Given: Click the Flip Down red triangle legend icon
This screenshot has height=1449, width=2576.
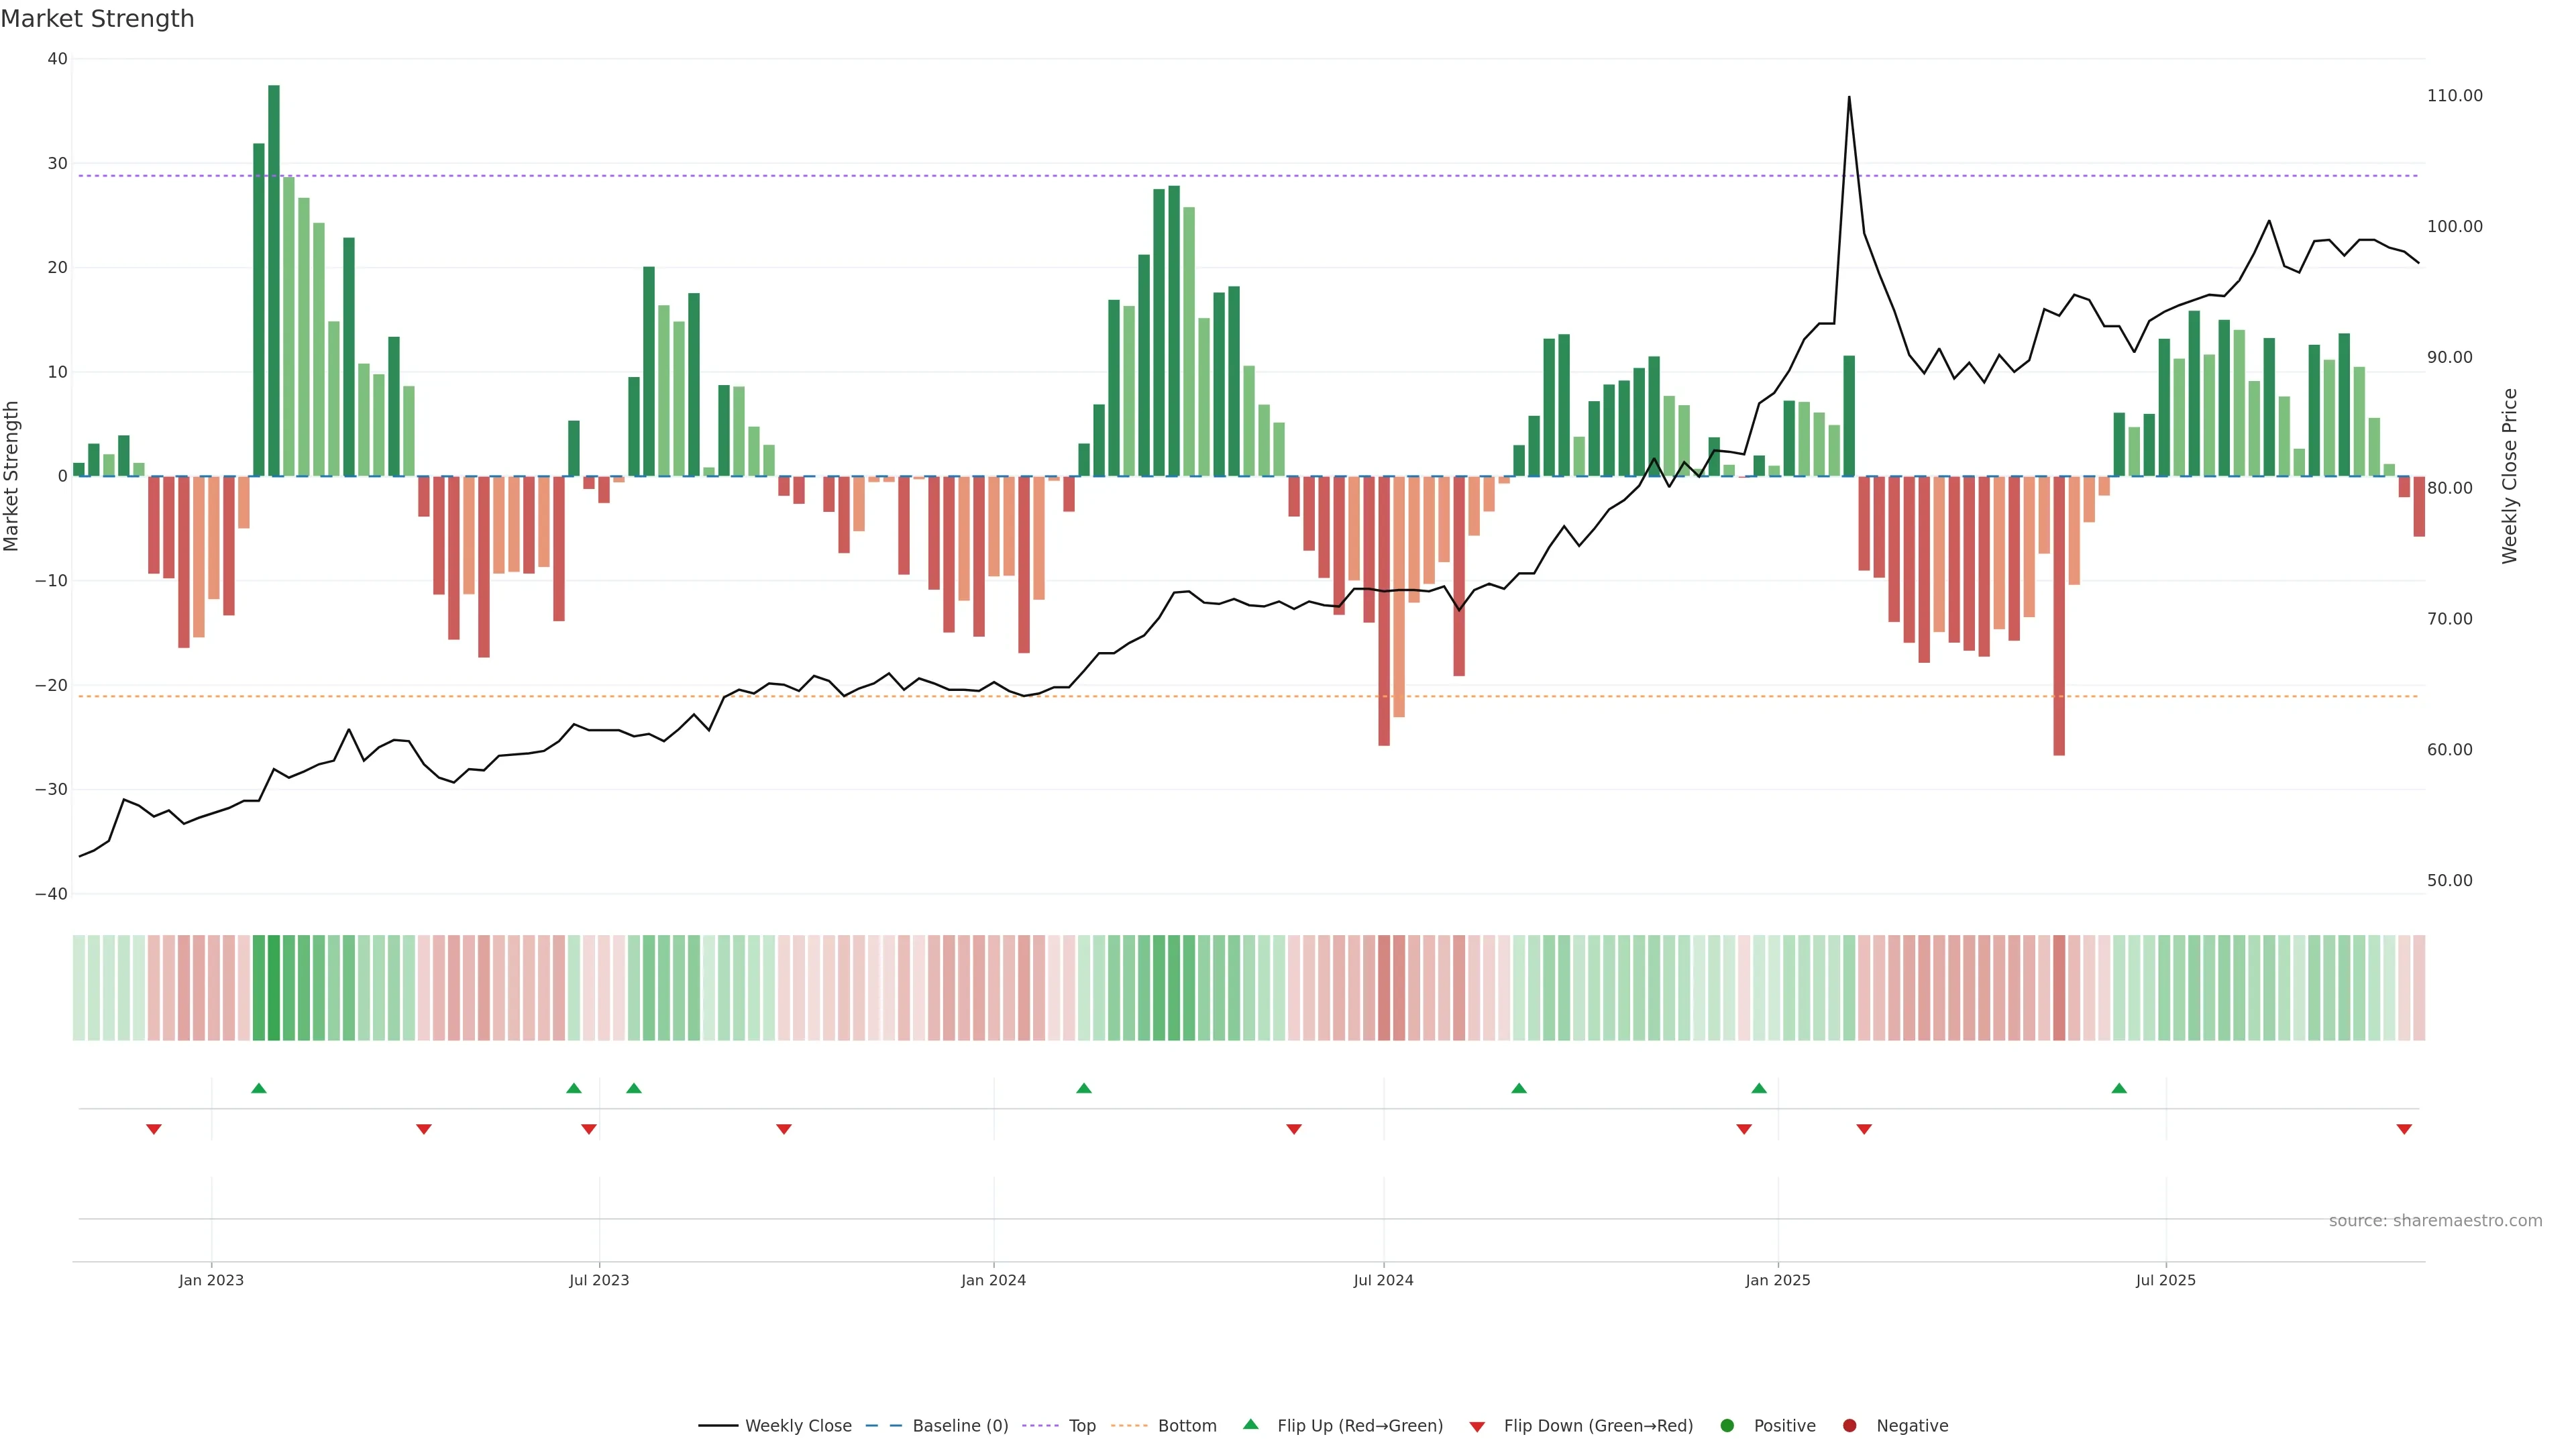Looking at the screenshot, I should pos(1477,1426).
